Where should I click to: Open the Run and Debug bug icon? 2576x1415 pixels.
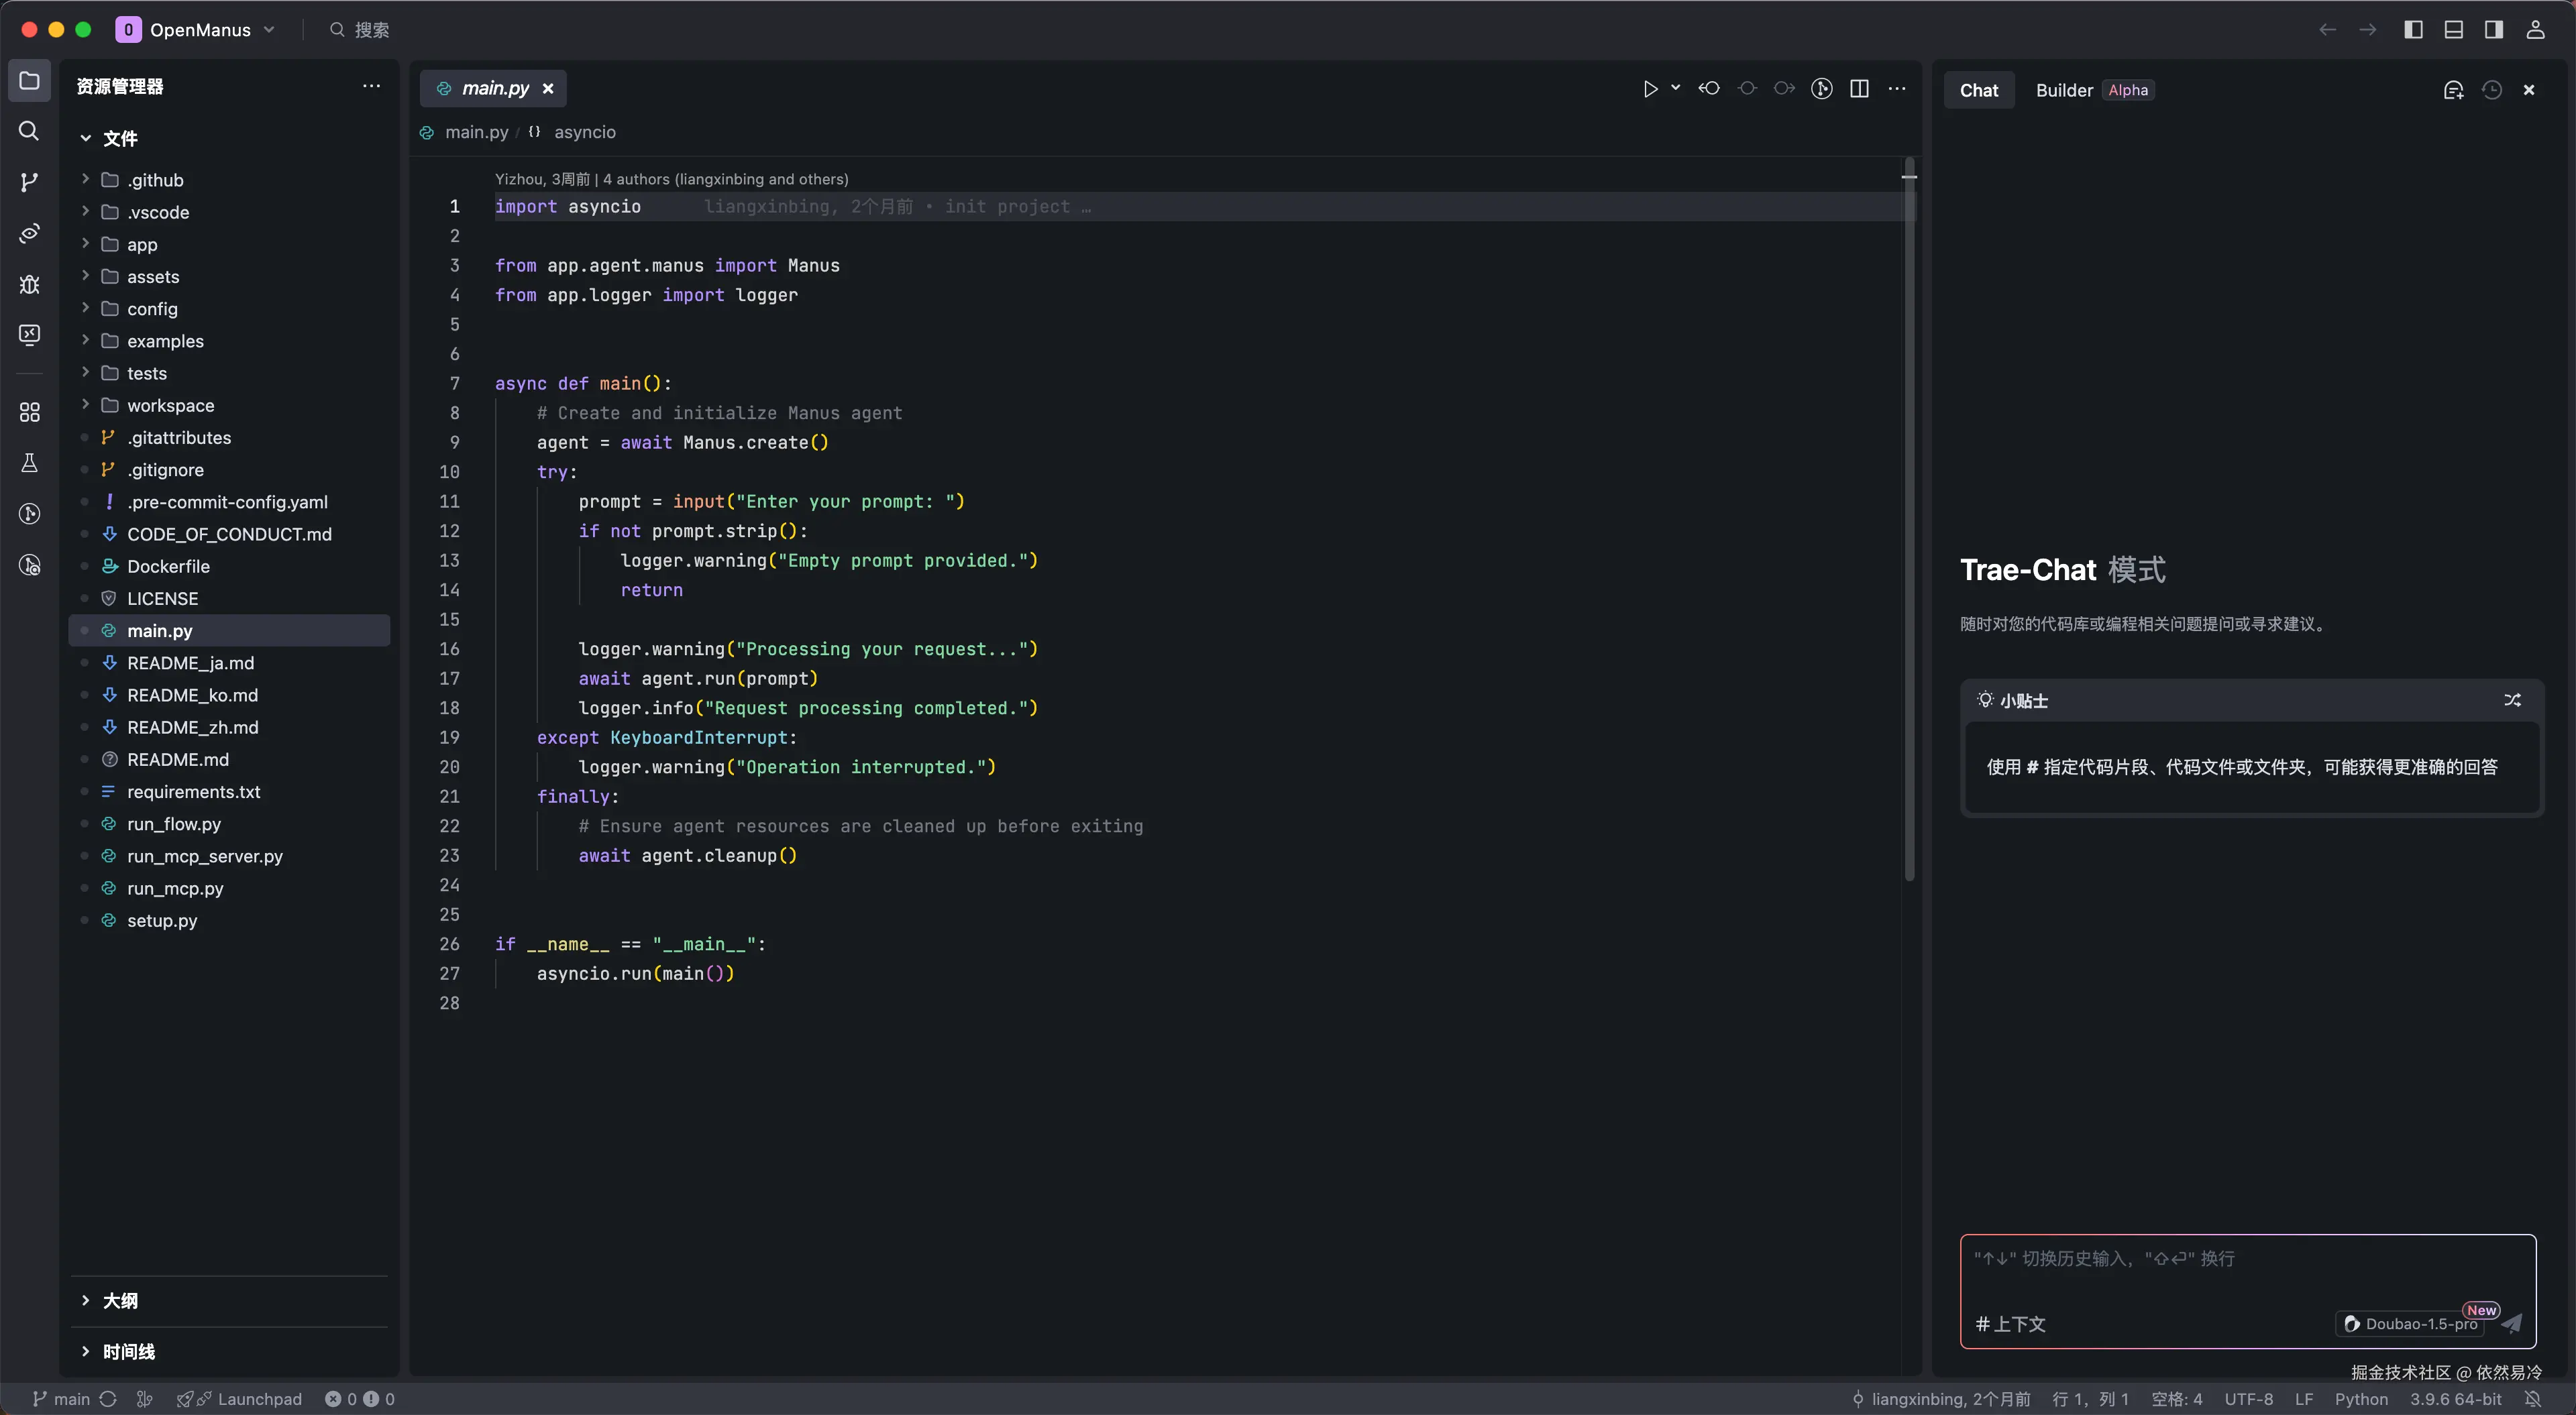29,284
